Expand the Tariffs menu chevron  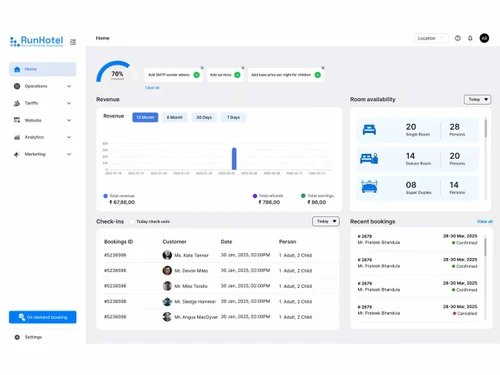[69, 103]
